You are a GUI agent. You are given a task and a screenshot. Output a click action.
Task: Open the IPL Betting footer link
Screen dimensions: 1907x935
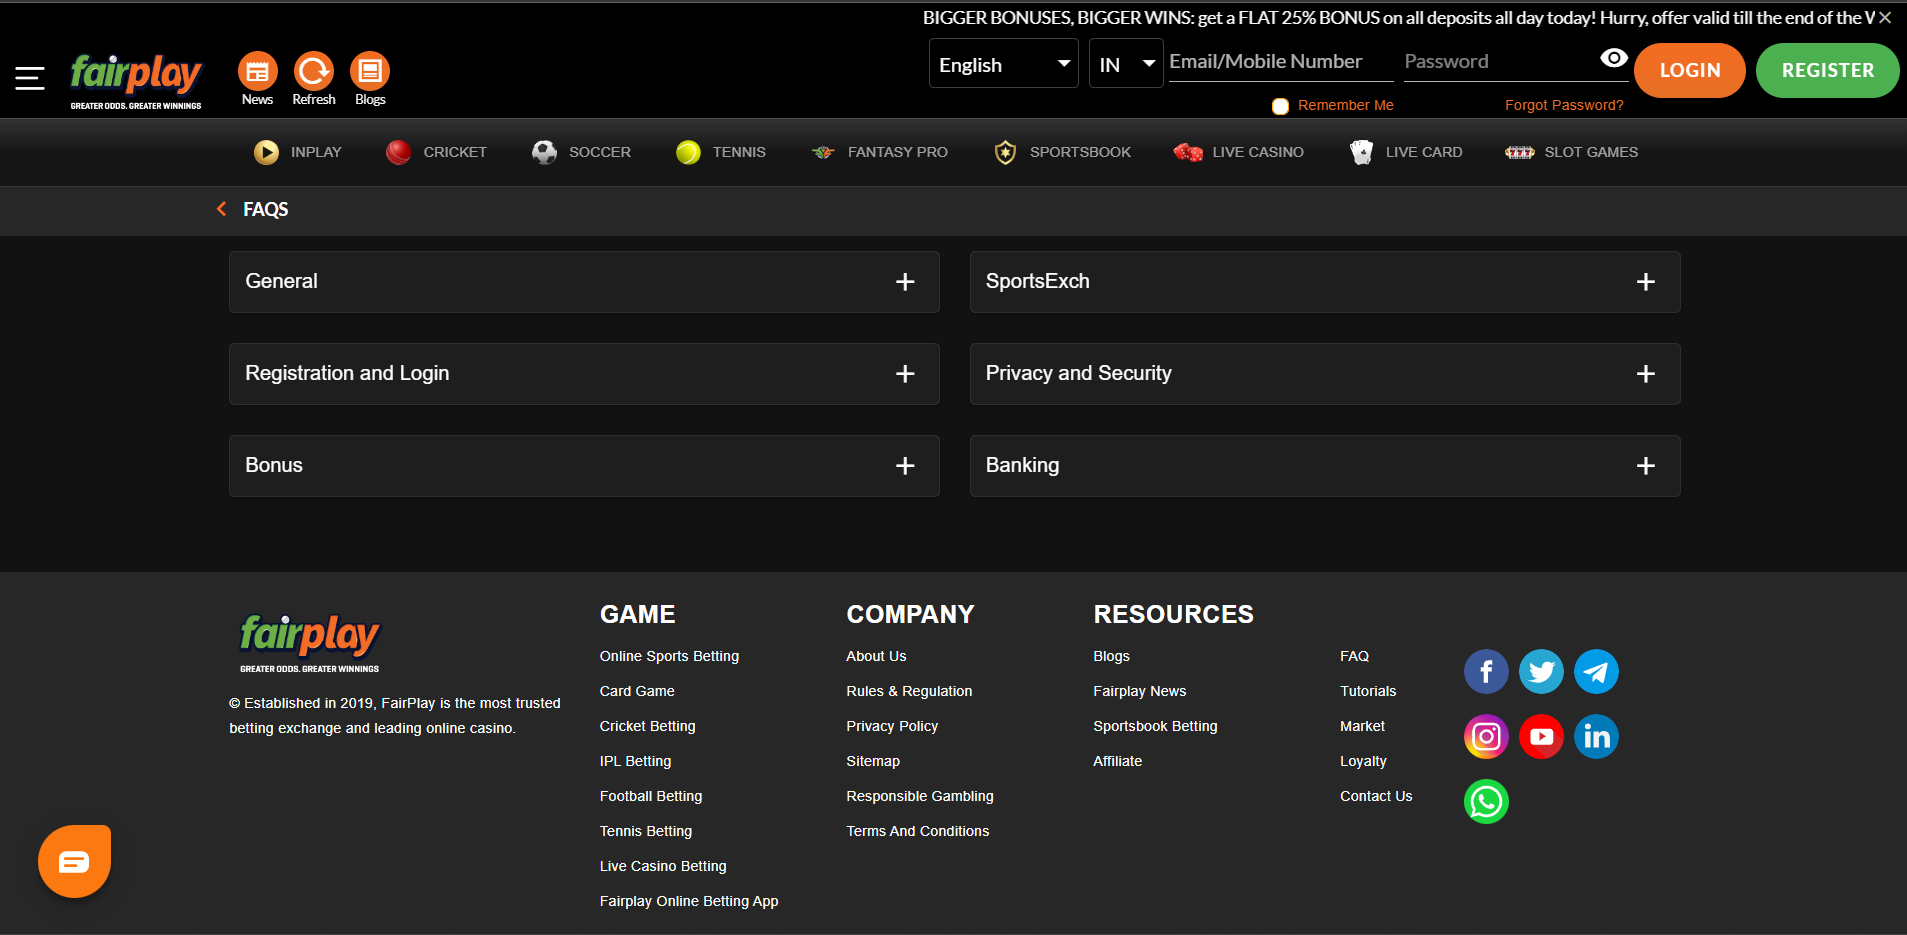coord(635,761)
